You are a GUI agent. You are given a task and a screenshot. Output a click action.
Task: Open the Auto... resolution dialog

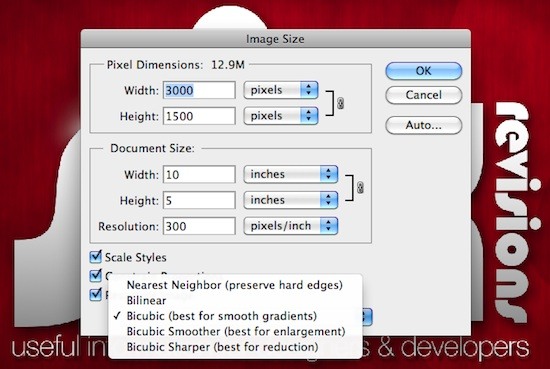423,125
